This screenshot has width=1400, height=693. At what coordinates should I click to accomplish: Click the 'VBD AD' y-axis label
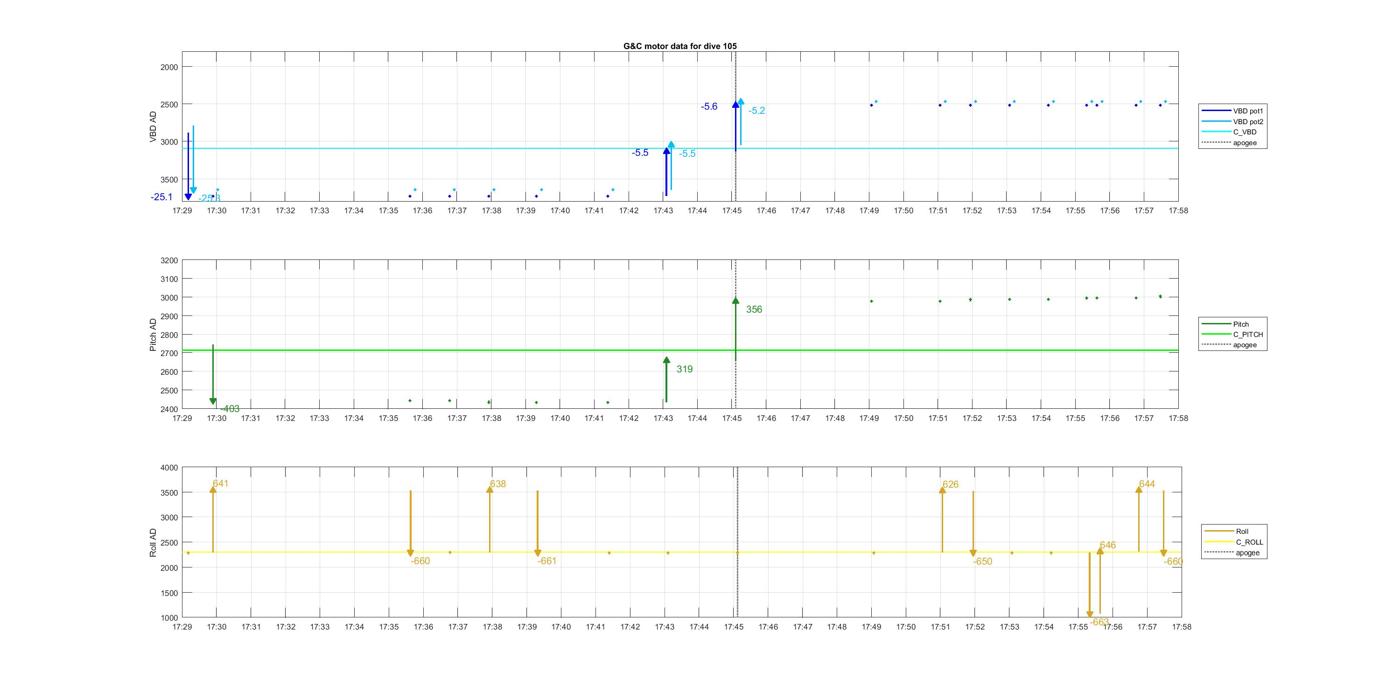tap(154, 128)
